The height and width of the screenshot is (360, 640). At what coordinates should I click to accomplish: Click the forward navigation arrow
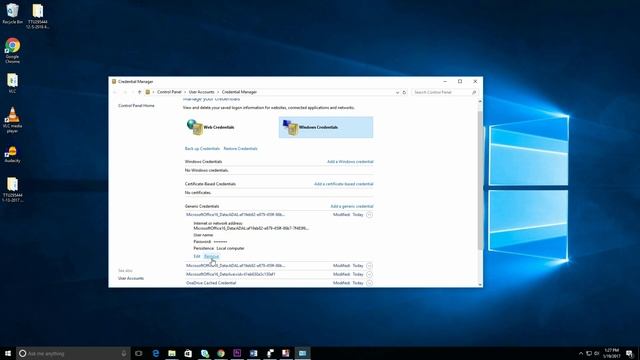pos(125,92)
